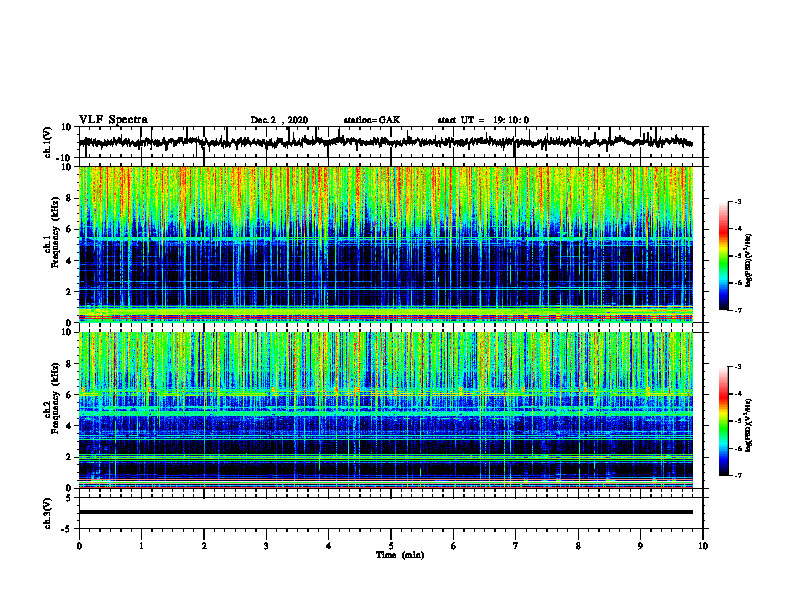Click the ch.1 voltage waveform trace
792x612 pixels.
click(385, 142)
